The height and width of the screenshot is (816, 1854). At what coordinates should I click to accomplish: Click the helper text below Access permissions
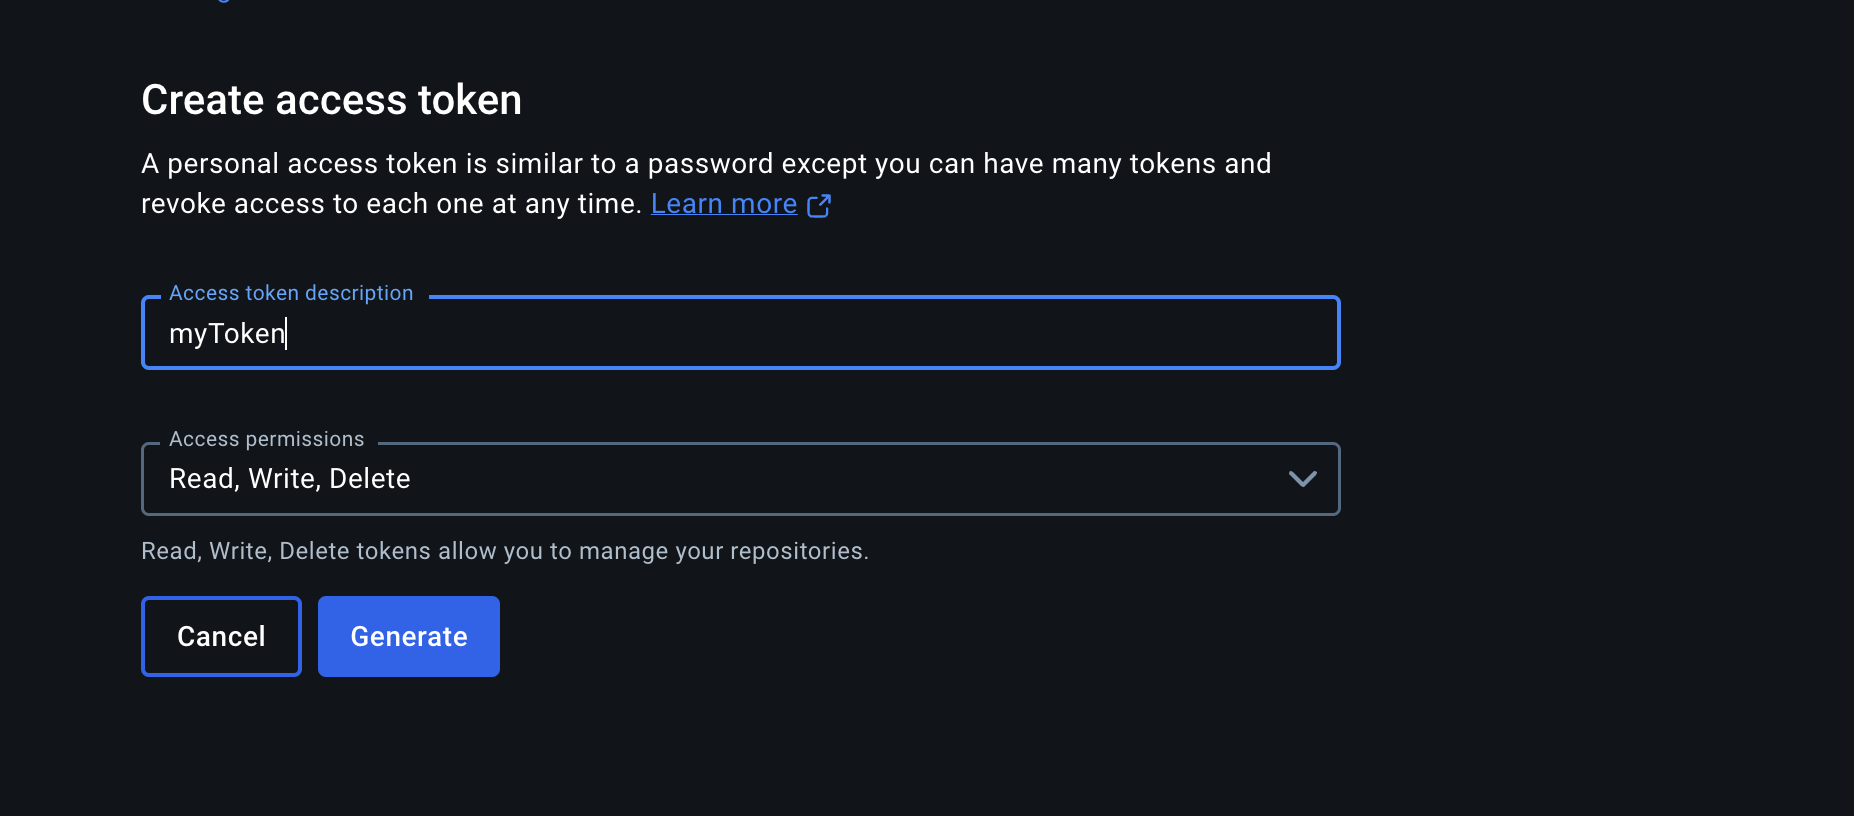pyautogui.click(x=505, y=551)
